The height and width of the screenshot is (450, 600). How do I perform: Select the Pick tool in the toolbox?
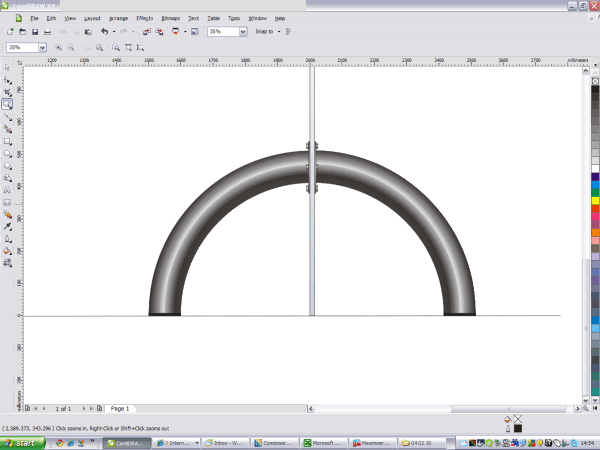(7, 69)
